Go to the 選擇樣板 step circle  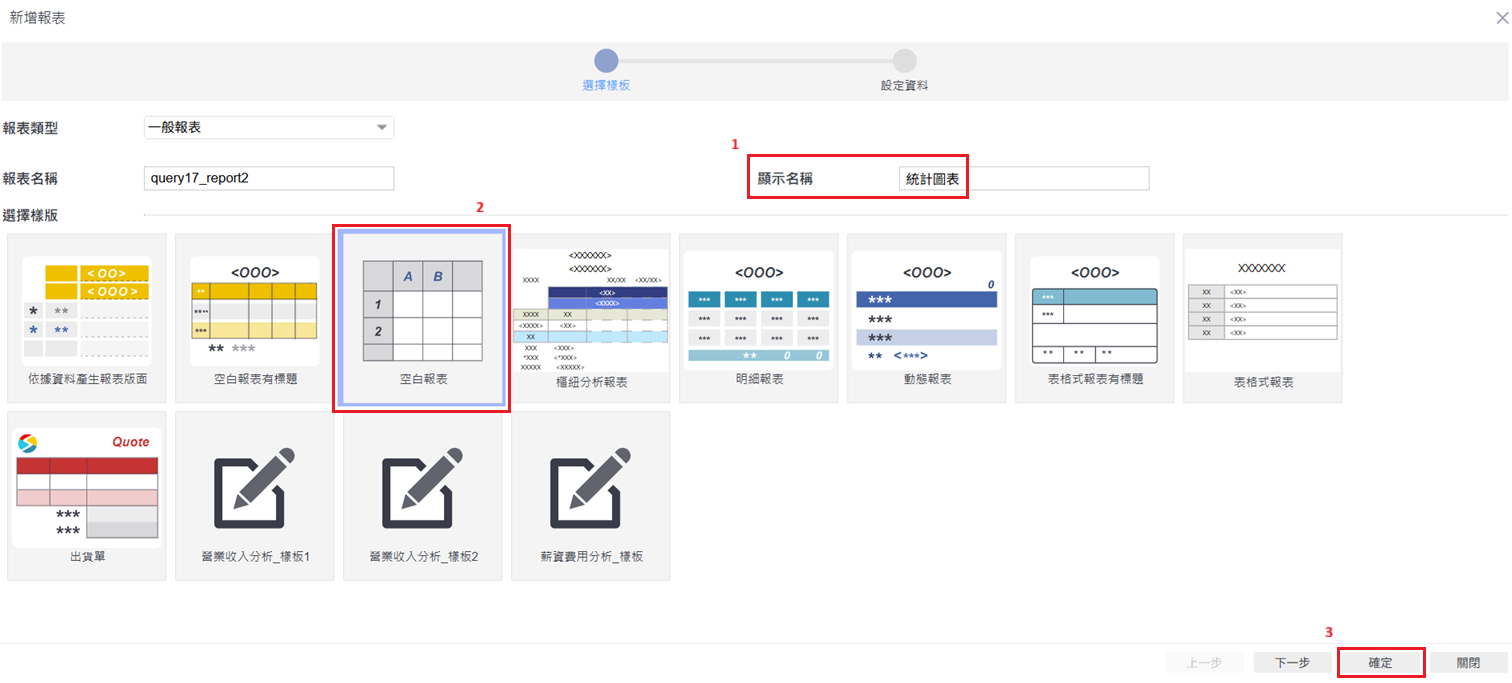click(606, 61)
